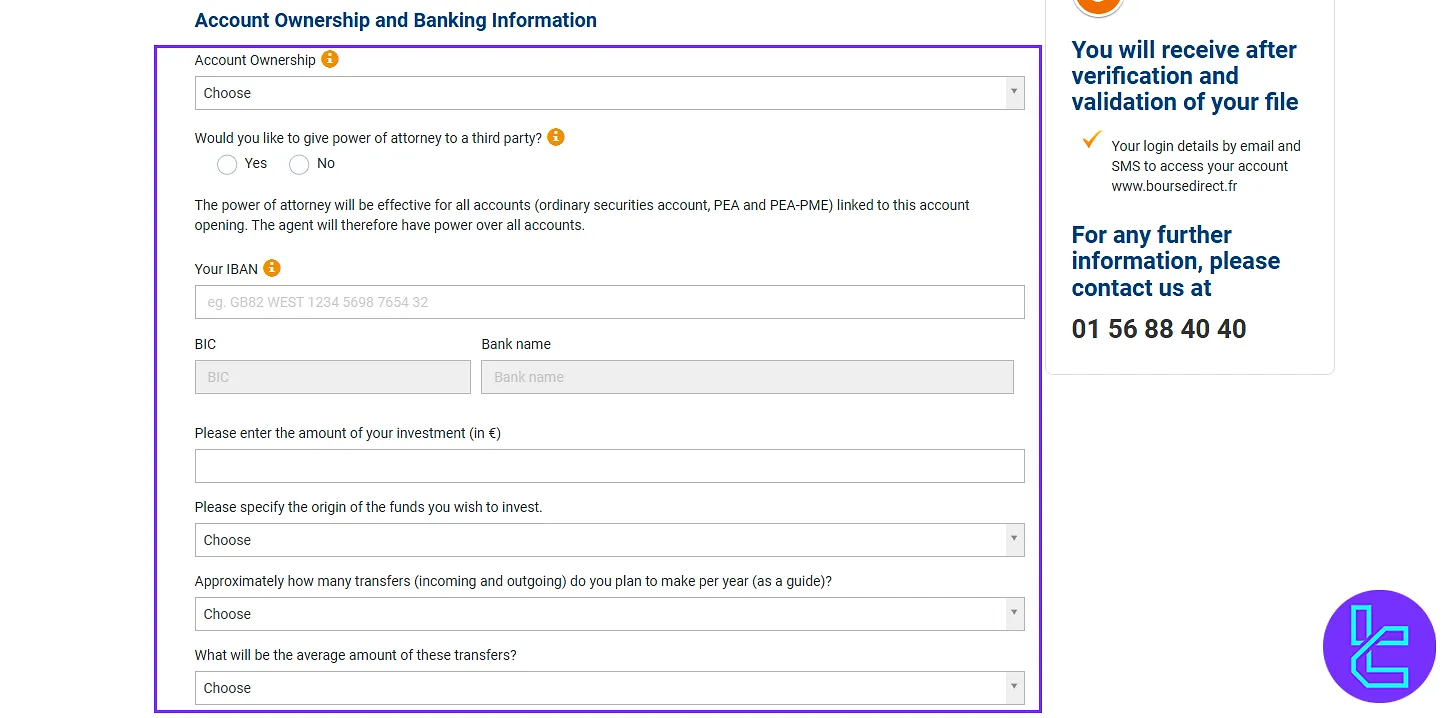This screenshot has height=718, width=1451.
Task: Click inside the IBAN input field
Action: [610, 302]
